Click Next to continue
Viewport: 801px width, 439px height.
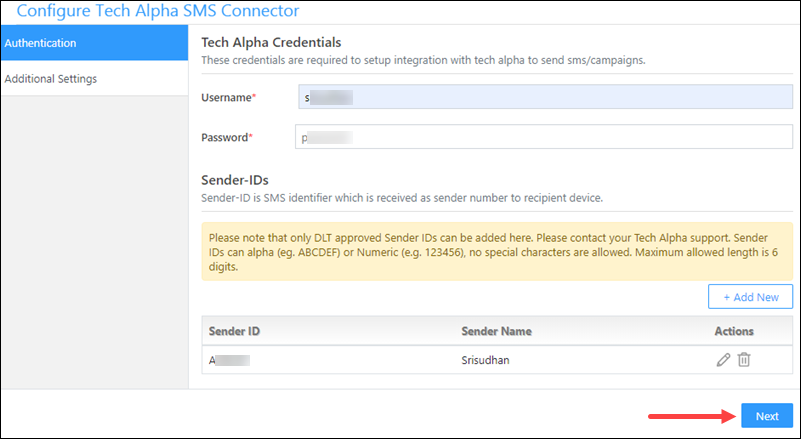[x=767, y=416]
